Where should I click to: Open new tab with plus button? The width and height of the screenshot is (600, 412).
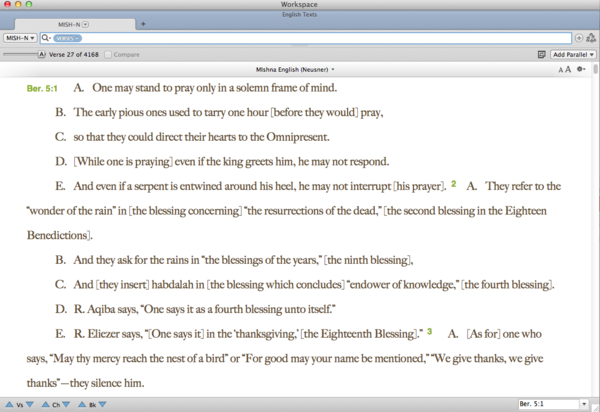point(143,23)
